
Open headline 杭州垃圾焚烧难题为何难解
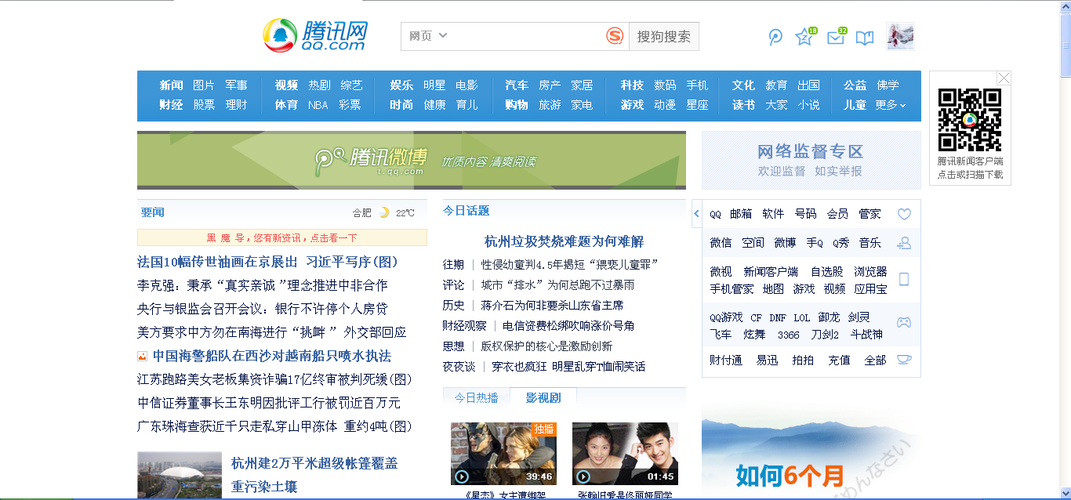564,241
